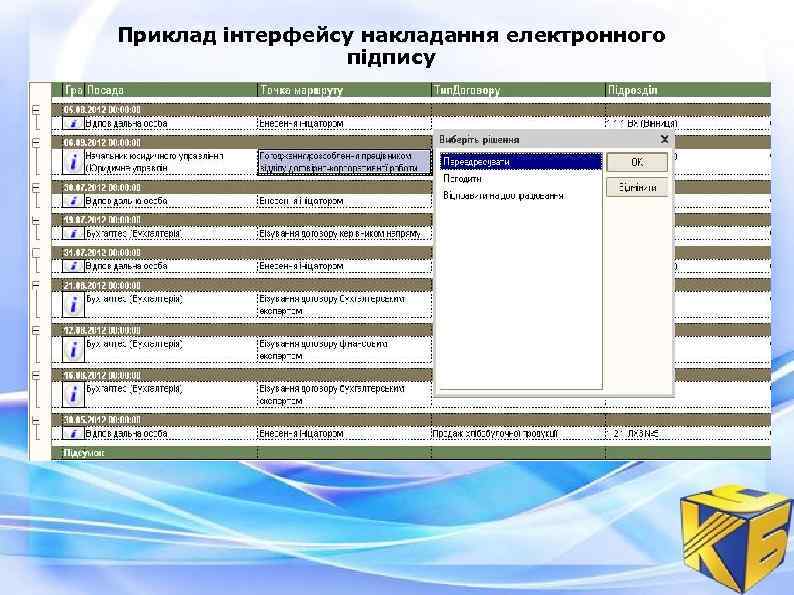Viewport: 794px width, 595px height.
Task: Click Візування бухгалтерським експертом under 21.08.2012
Action: [x=344, y=305]
